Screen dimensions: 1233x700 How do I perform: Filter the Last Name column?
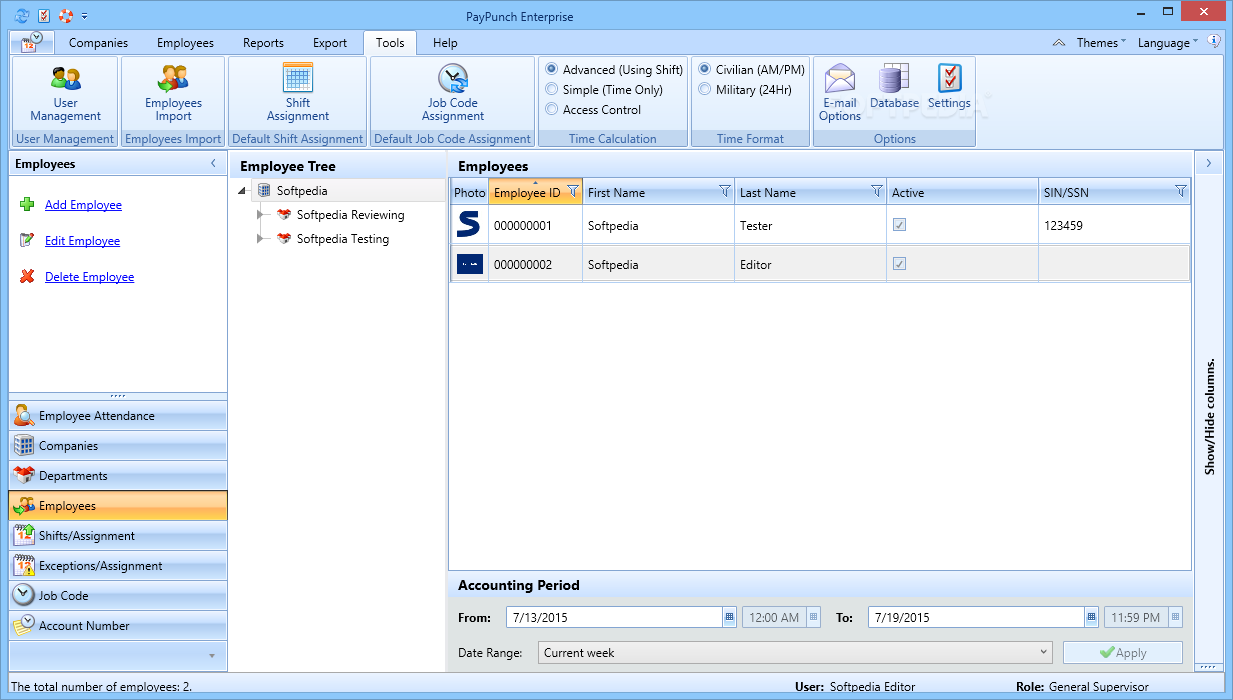click(x=877, y=191)
